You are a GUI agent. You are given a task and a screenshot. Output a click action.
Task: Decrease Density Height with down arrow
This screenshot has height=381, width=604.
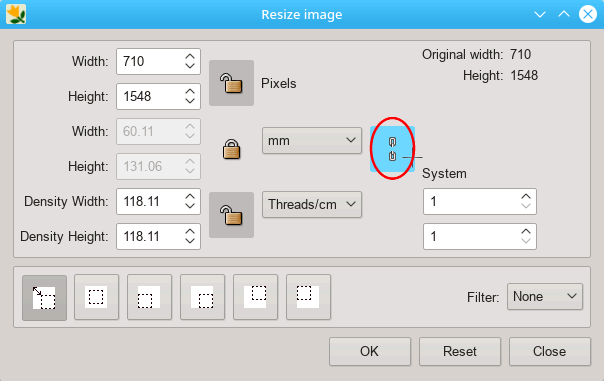190,241
